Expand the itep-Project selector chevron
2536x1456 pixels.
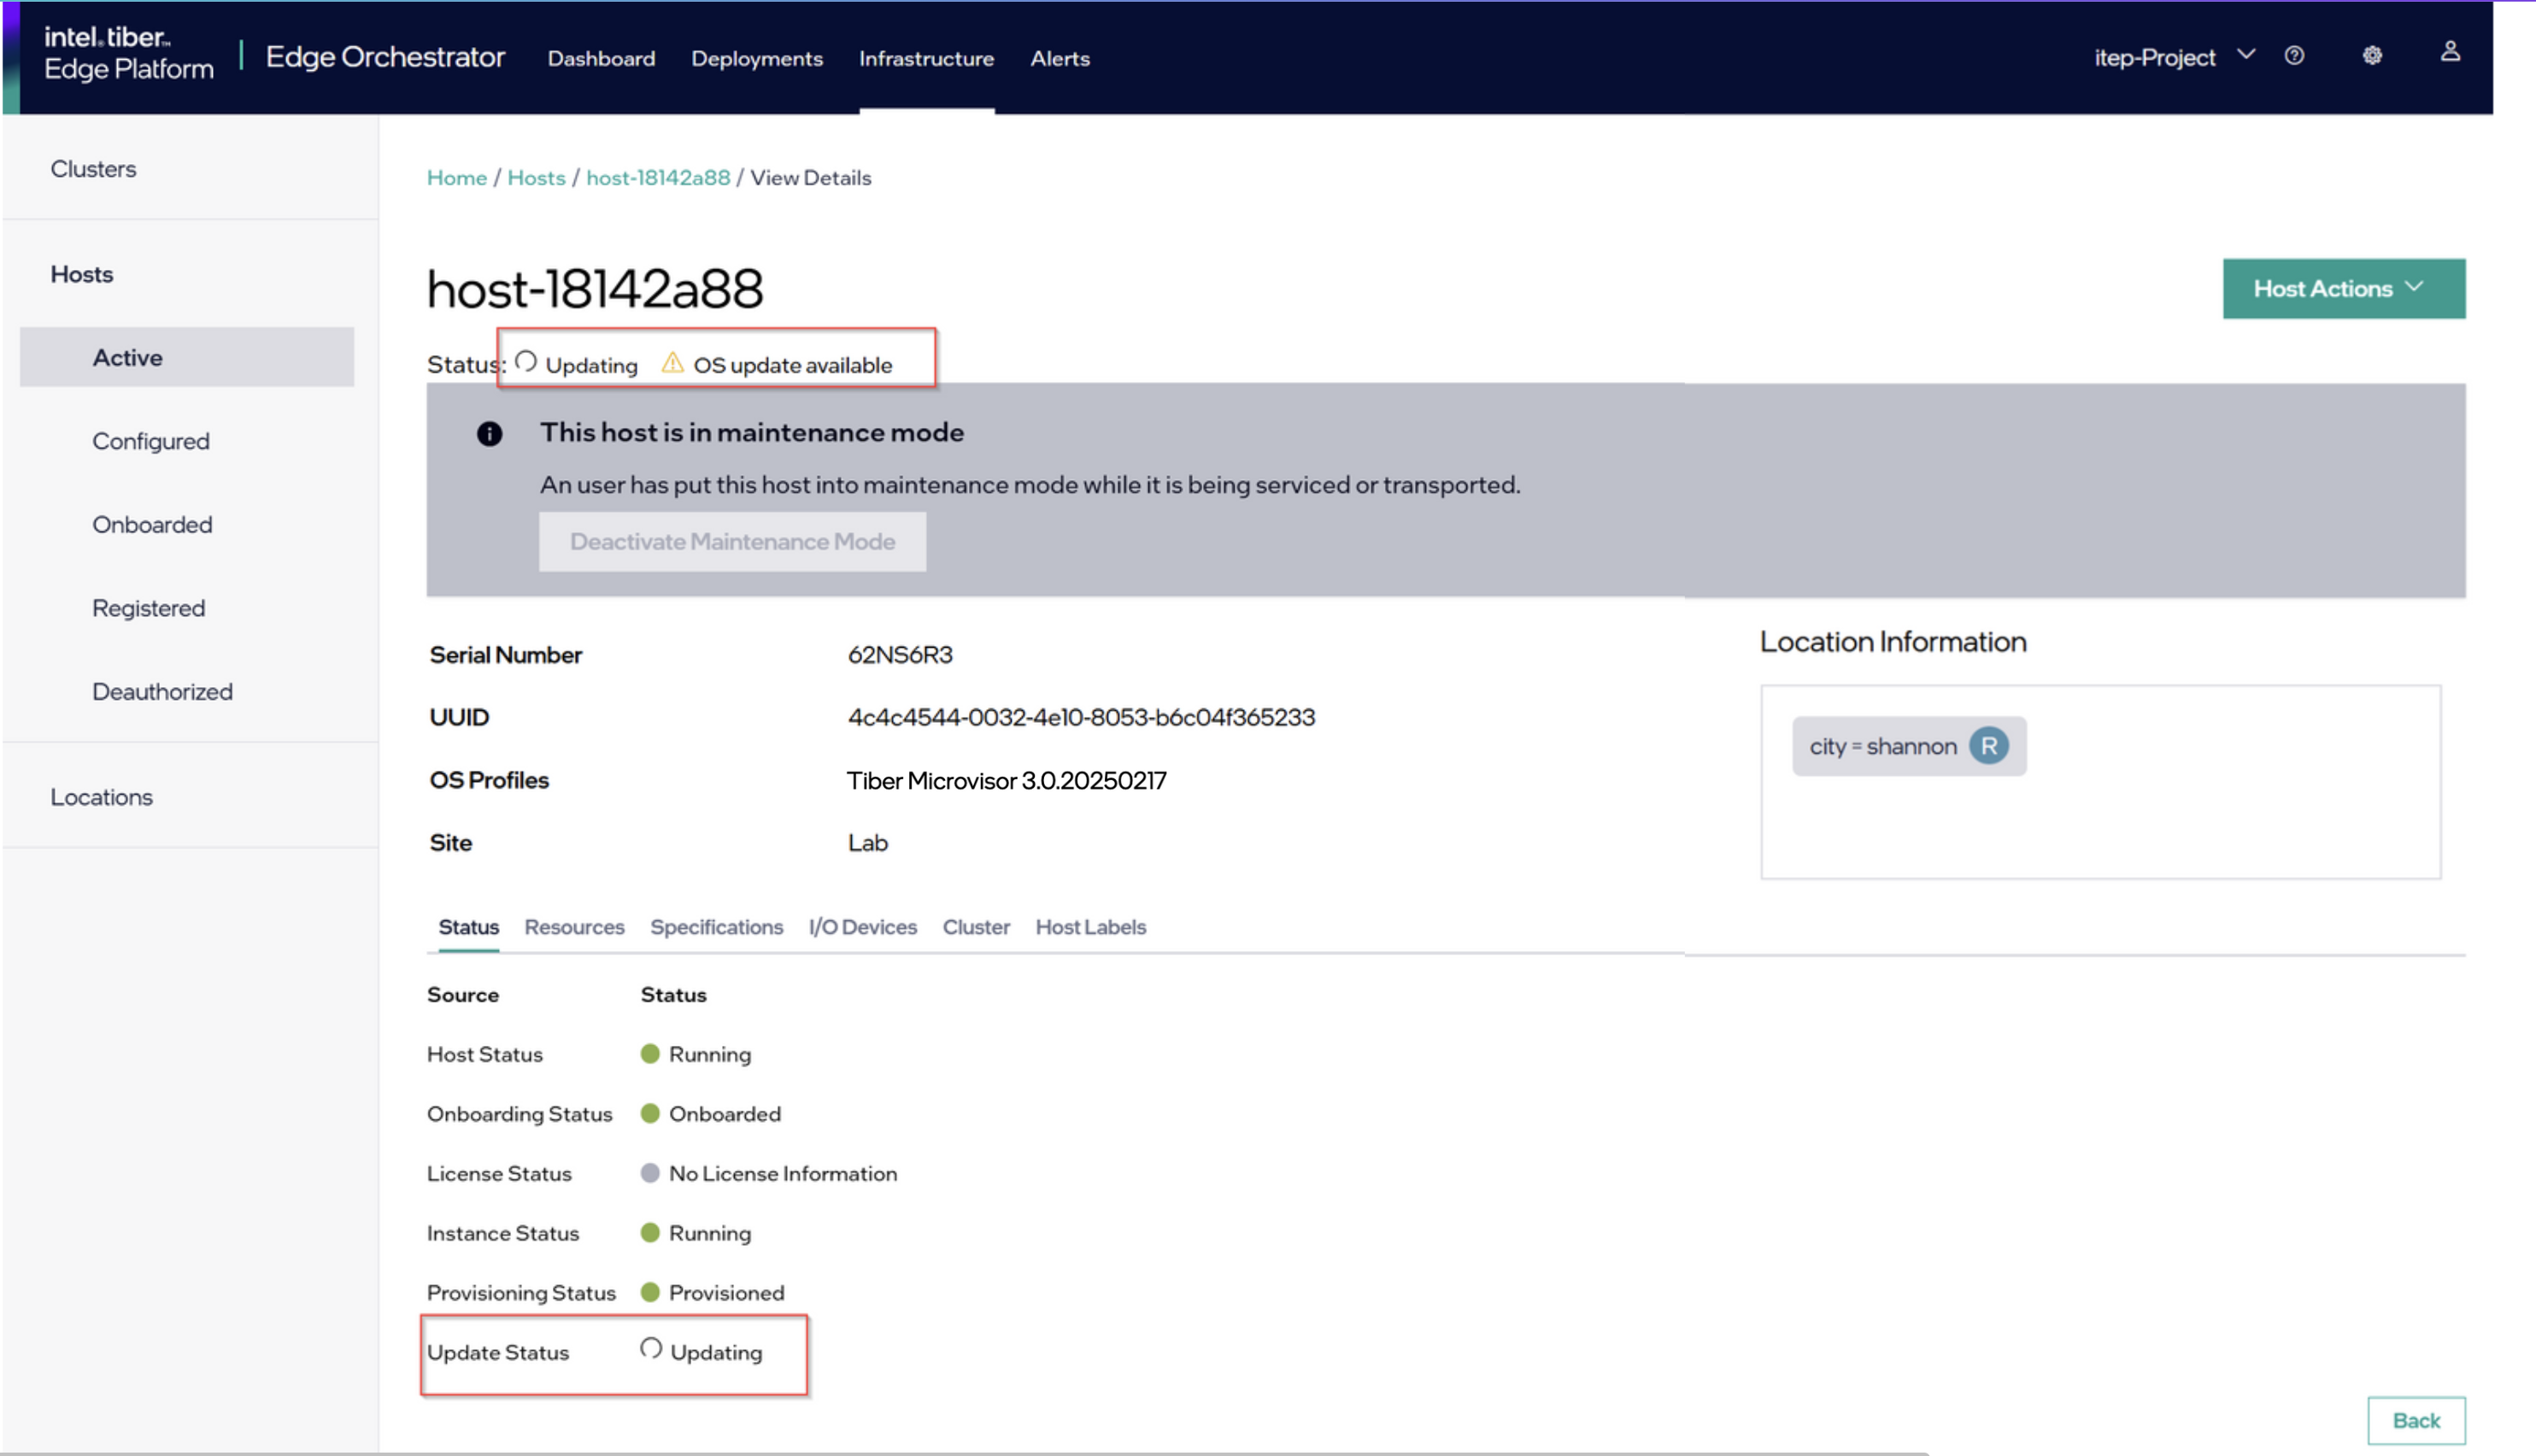point(2248,56)
